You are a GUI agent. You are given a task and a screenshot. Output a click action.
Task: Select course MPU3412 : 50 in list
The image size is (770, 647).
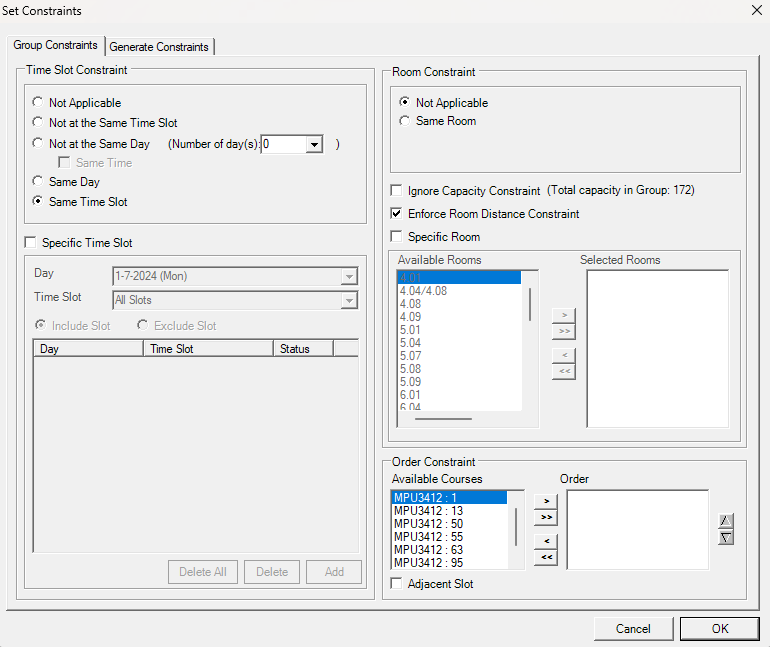pos(428,524)
